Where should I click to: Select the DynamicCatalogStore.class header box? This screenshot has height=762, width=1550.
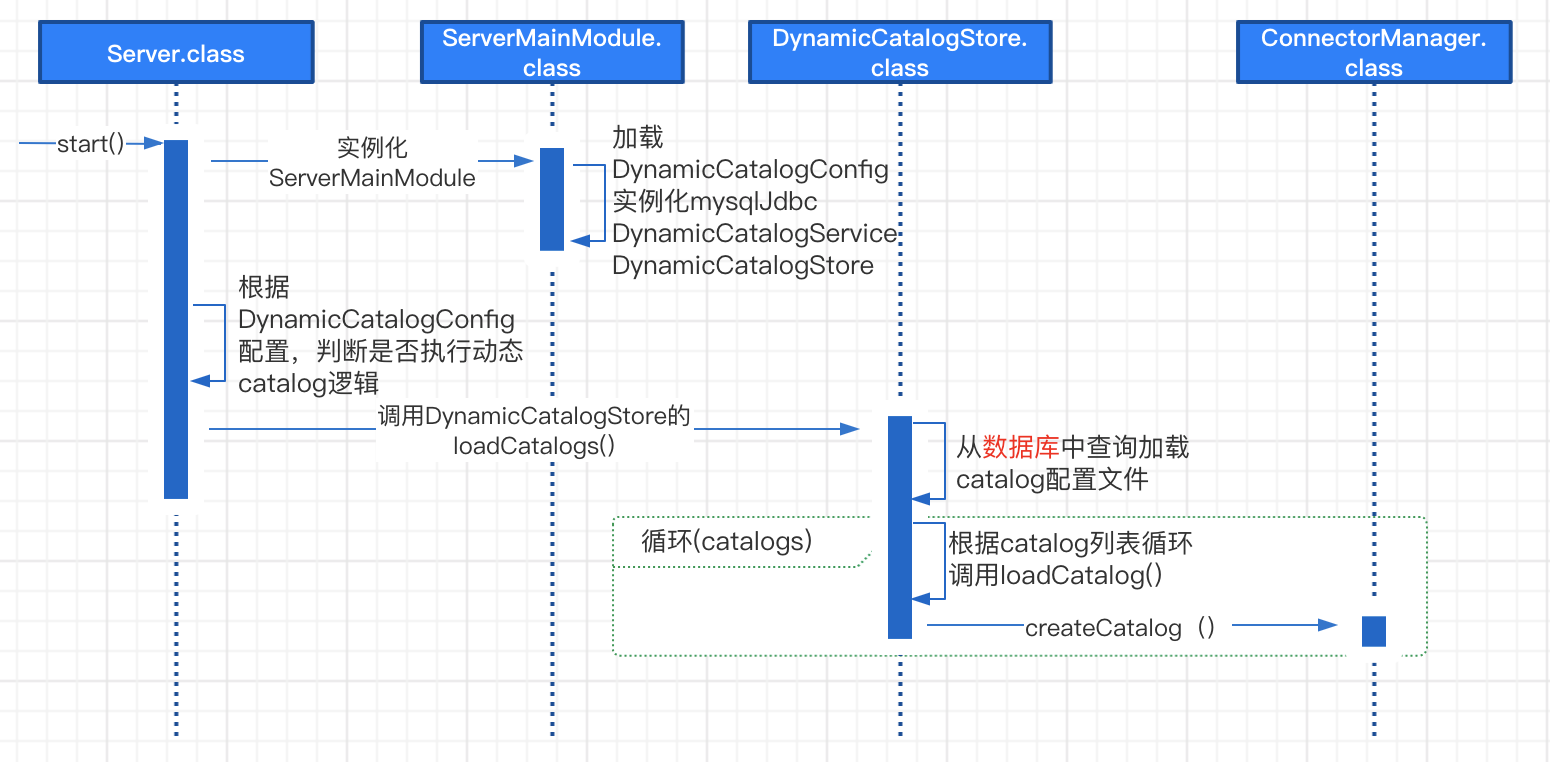pyautogui.click(x=899, y=54)
